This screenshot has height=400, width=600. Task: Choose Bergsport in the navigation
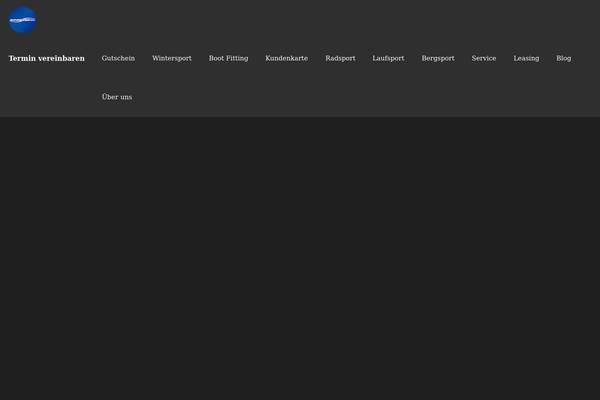click(x=438, y=59)
